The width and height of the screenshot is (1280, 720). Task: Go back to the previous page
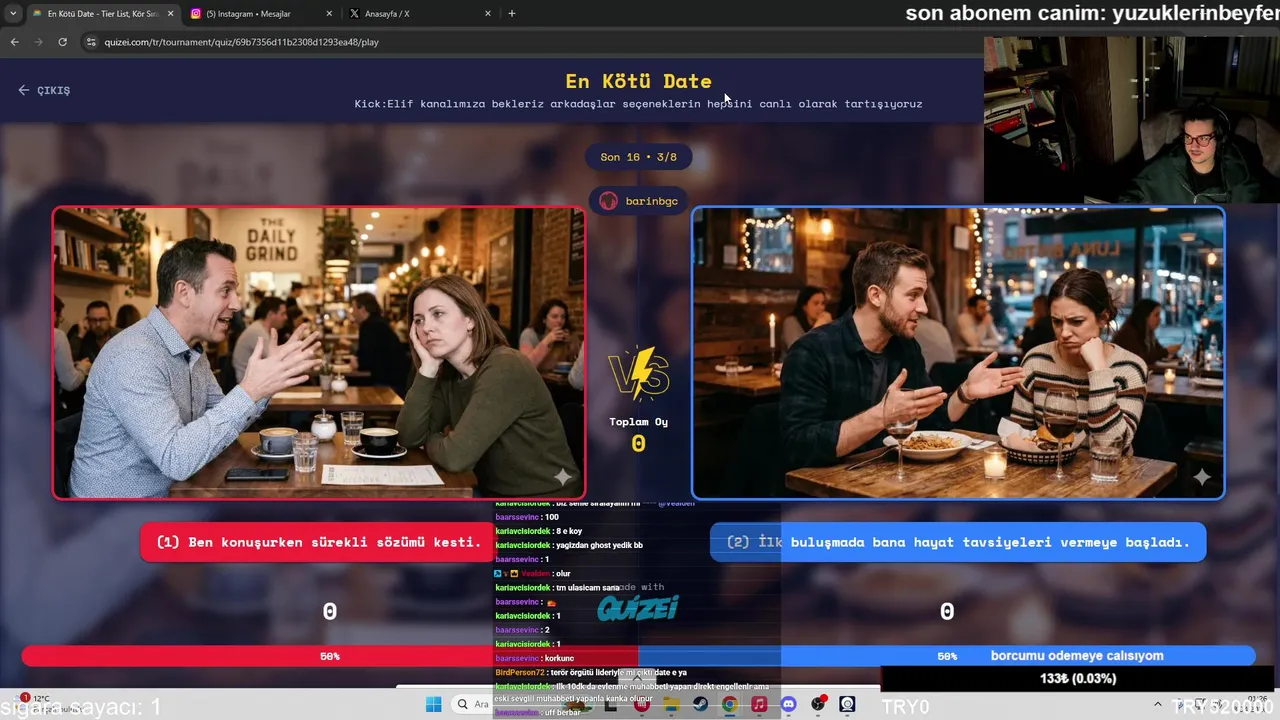[14, 42]
